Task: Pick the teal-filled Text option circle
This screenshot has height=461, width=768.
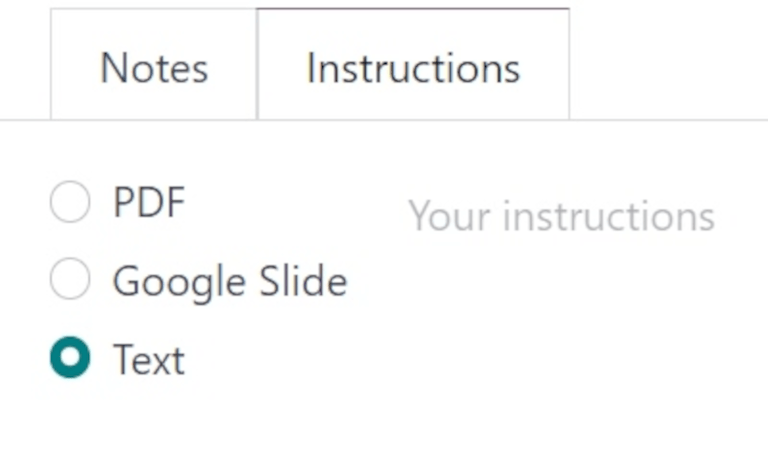Action: tap(70, 358)
